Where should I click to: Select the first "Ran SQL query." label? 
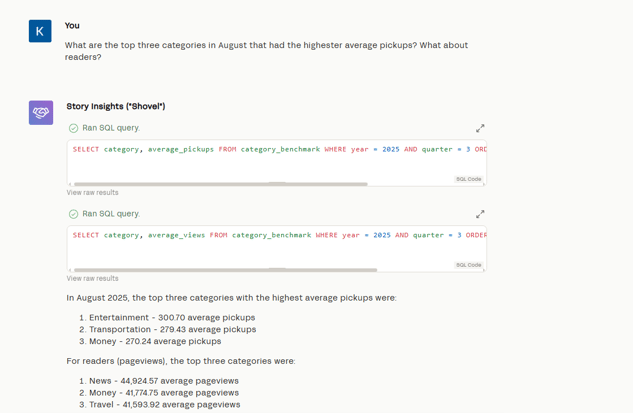coord(111,128)
